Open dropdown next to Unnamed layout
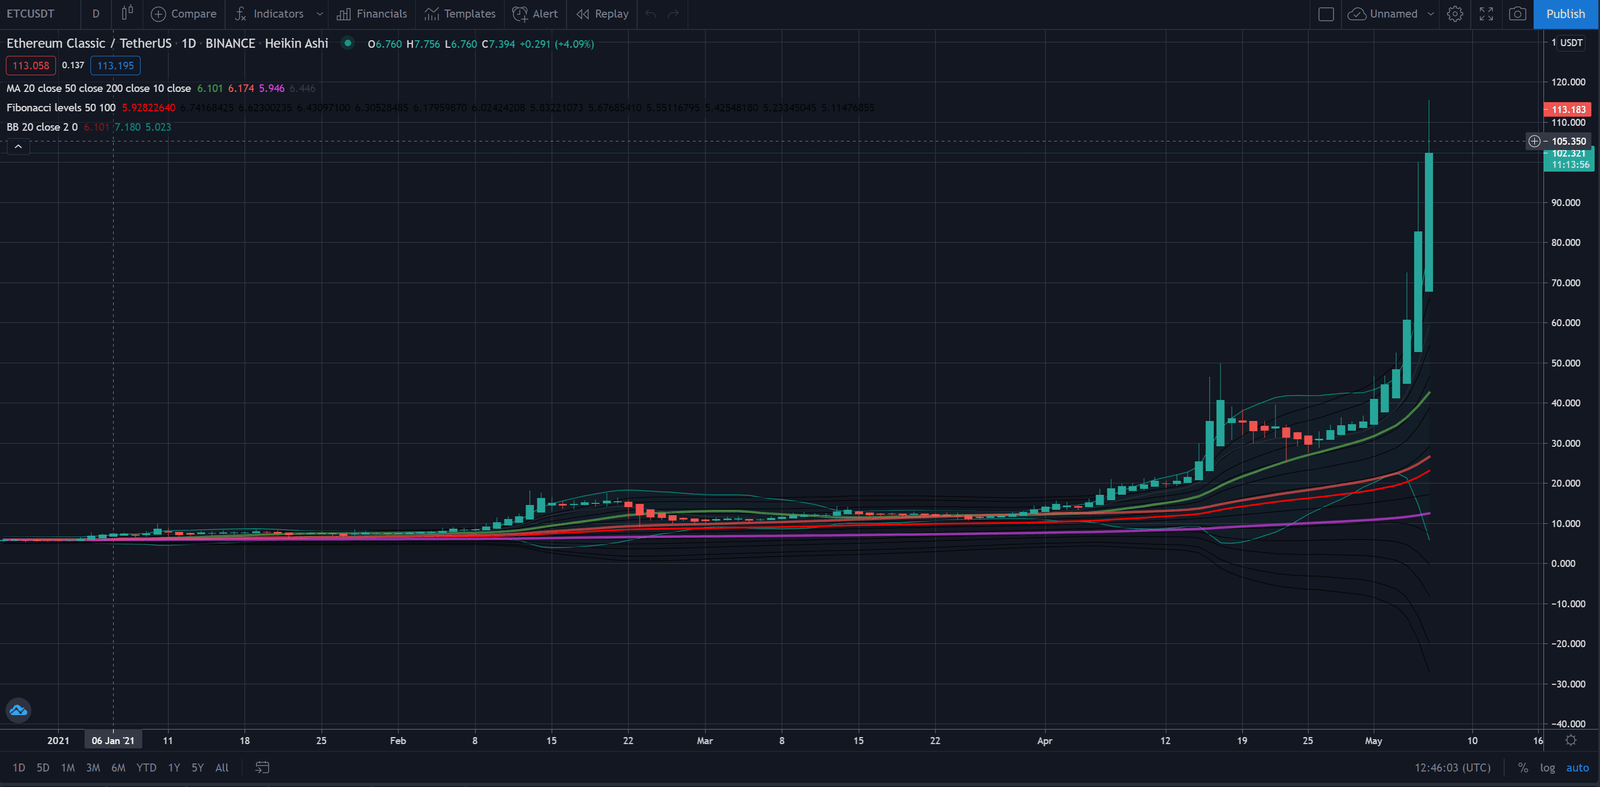Viewport: 1600px width, 787px height. pos(1430,14)
